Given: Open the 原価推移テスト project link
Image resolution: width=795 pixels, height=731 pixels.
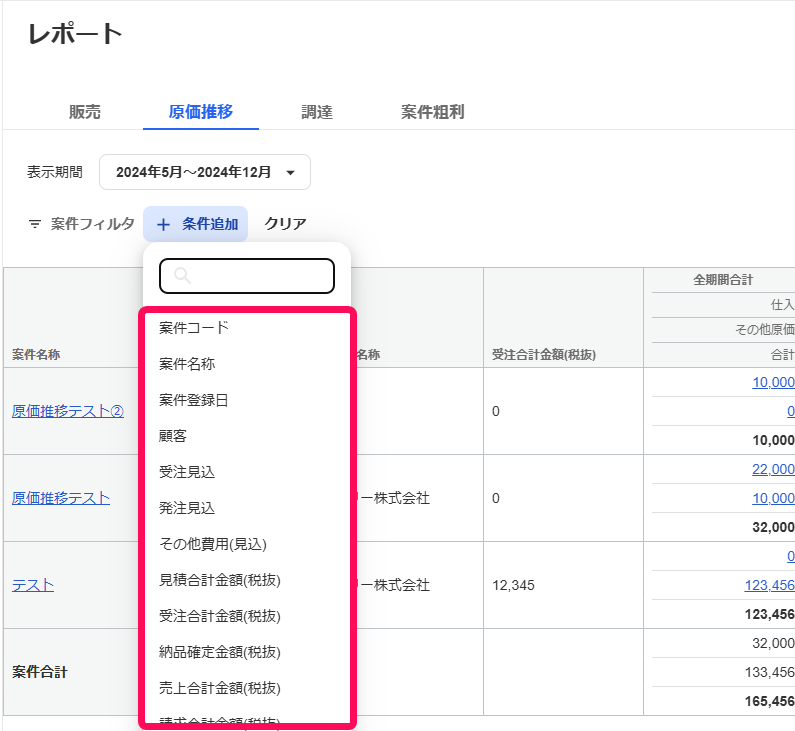Looking at the screenshot, I should coord(61,498).
